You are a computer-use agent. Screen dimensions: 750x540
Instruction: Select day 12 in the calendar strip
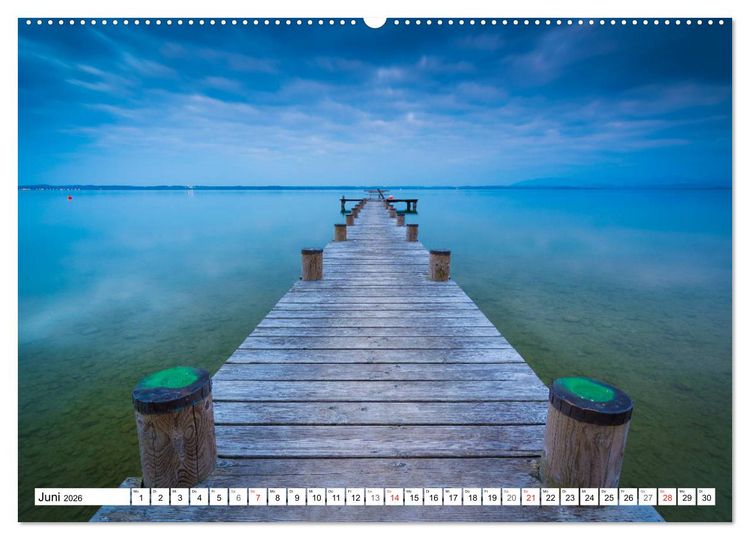355,496
